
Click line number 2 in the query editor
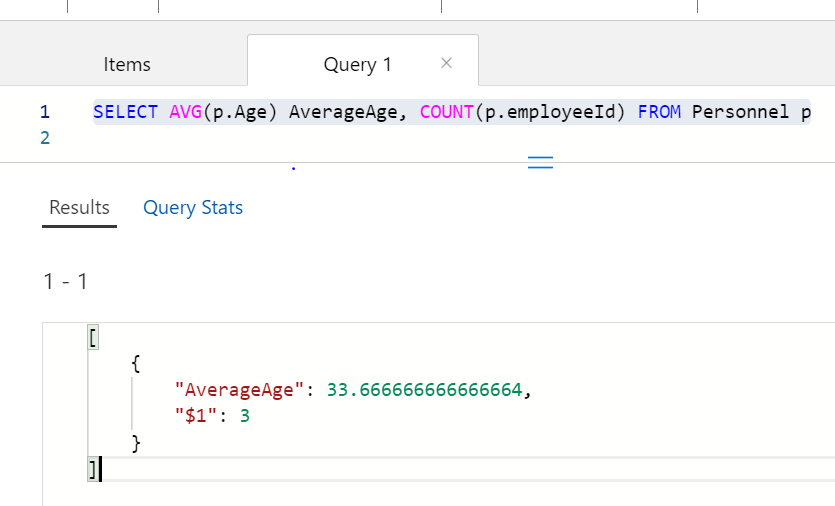click(x=45, y=138)
